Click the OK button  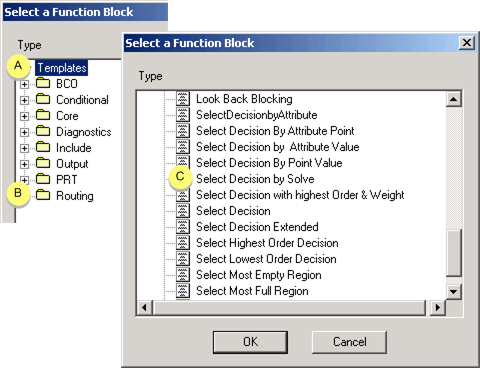click(x=250, y=342)
